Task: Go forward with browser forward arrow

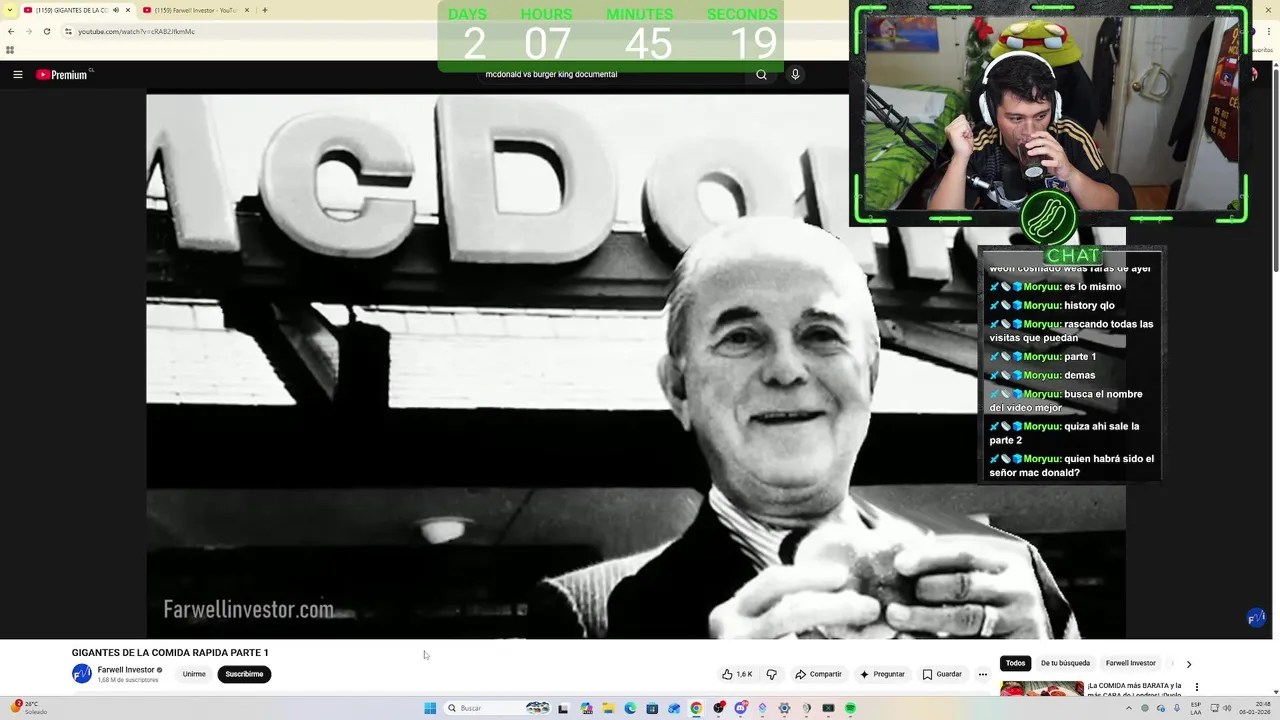Action: [x=28, y=31]
